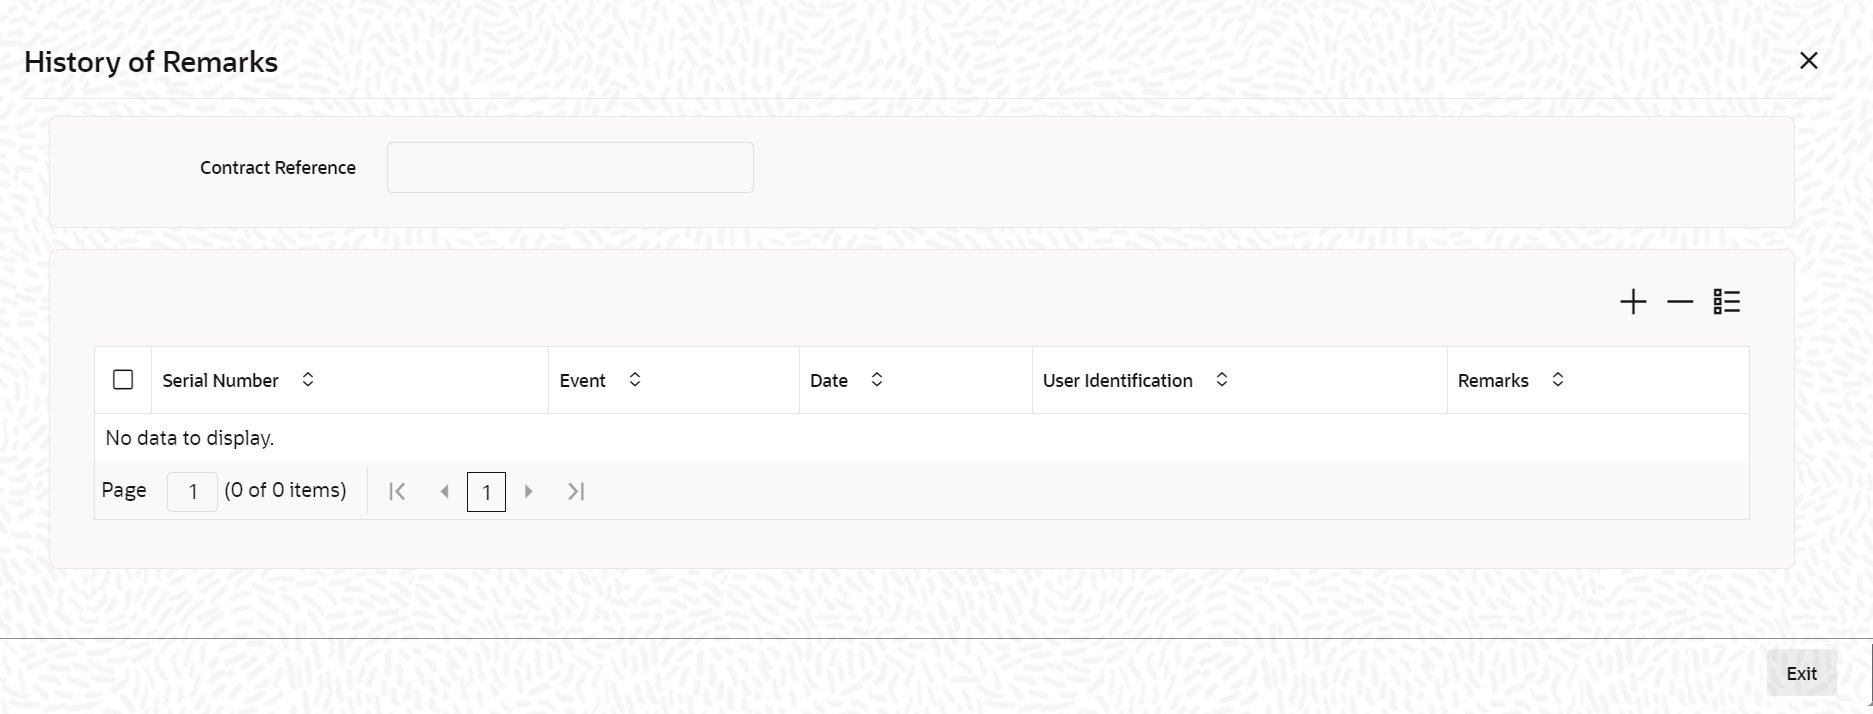Sort by User Identification column arrows

pyautogui.click(x=1221, y=380)
